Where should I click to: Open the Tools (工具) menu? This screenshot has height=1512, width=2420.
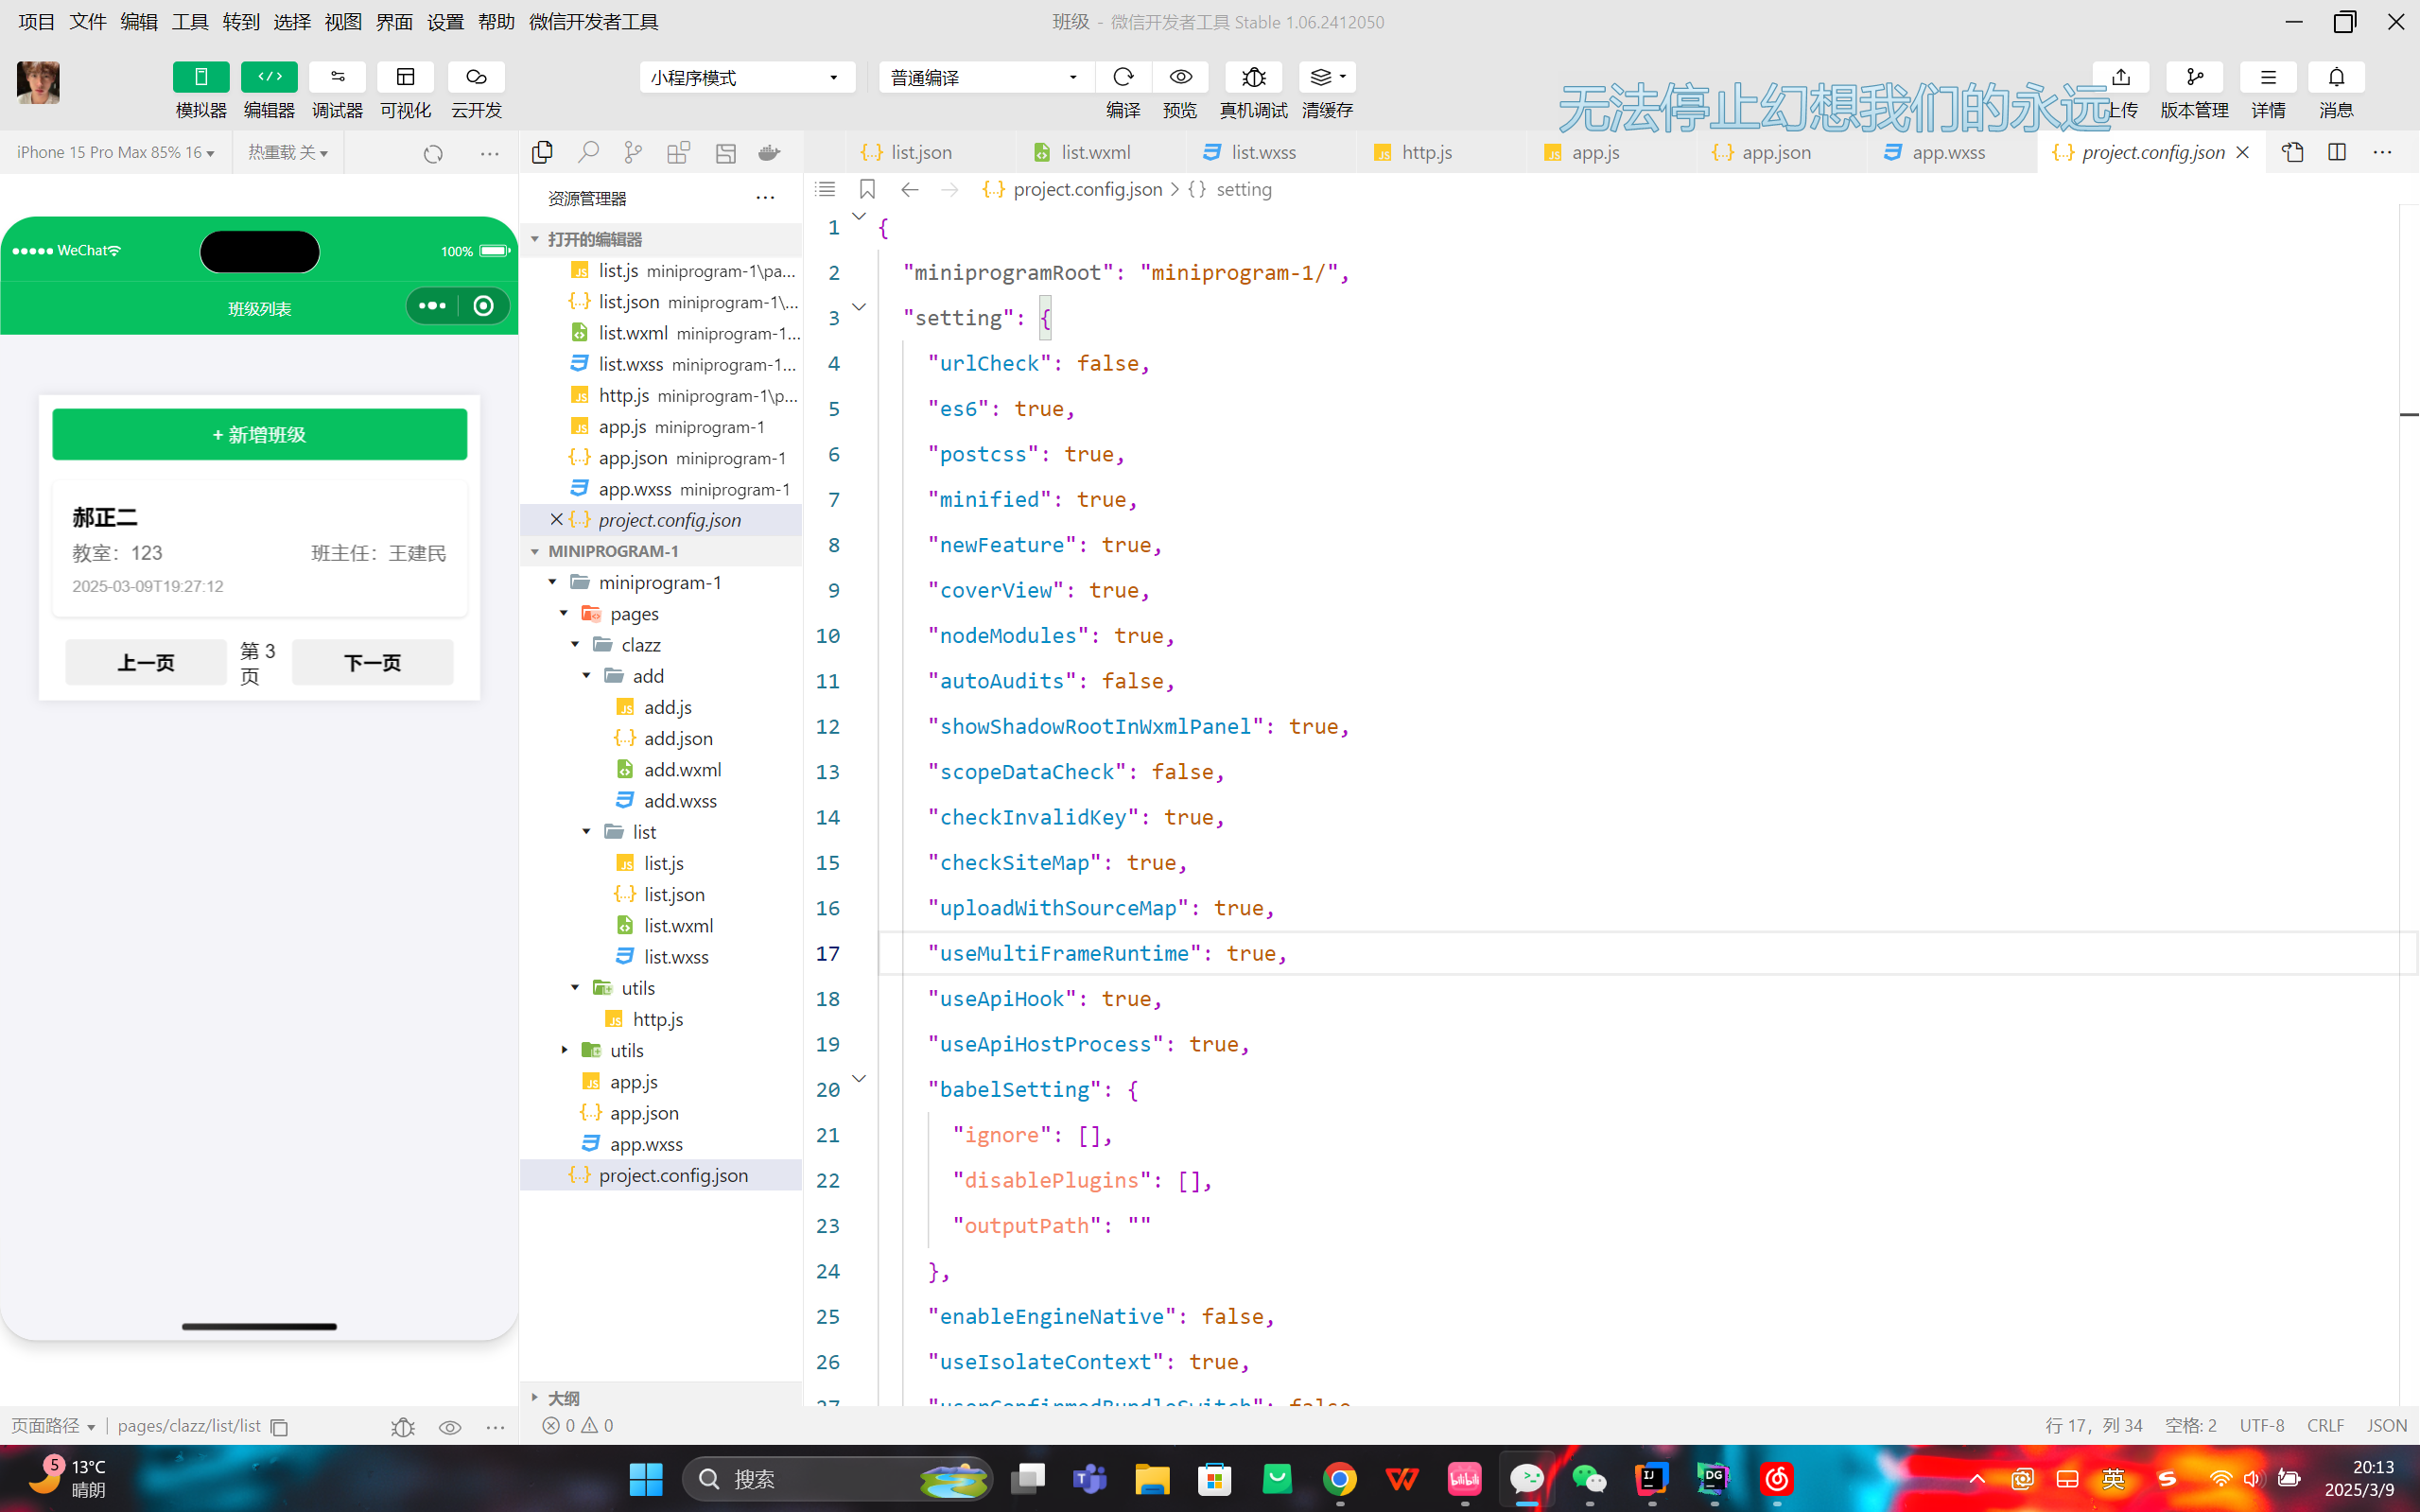(x=189, y=22)
